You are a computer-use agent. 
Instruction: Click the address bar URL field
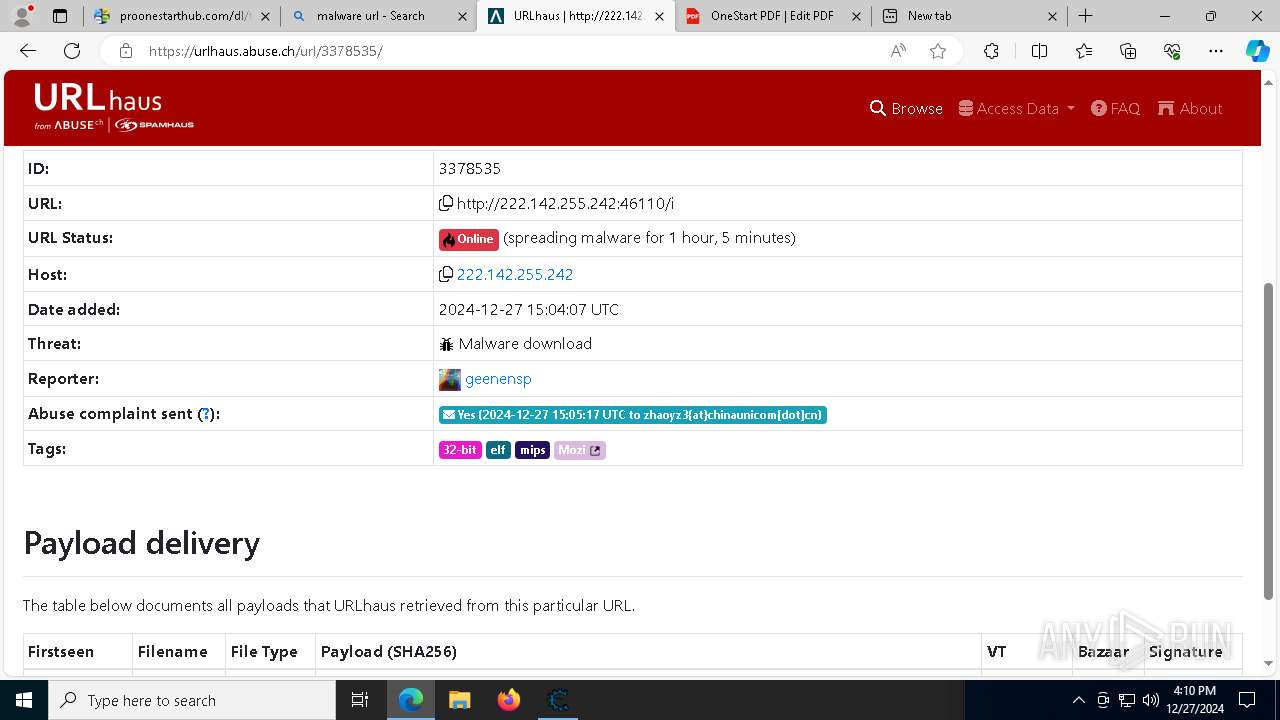click(510, 51)
